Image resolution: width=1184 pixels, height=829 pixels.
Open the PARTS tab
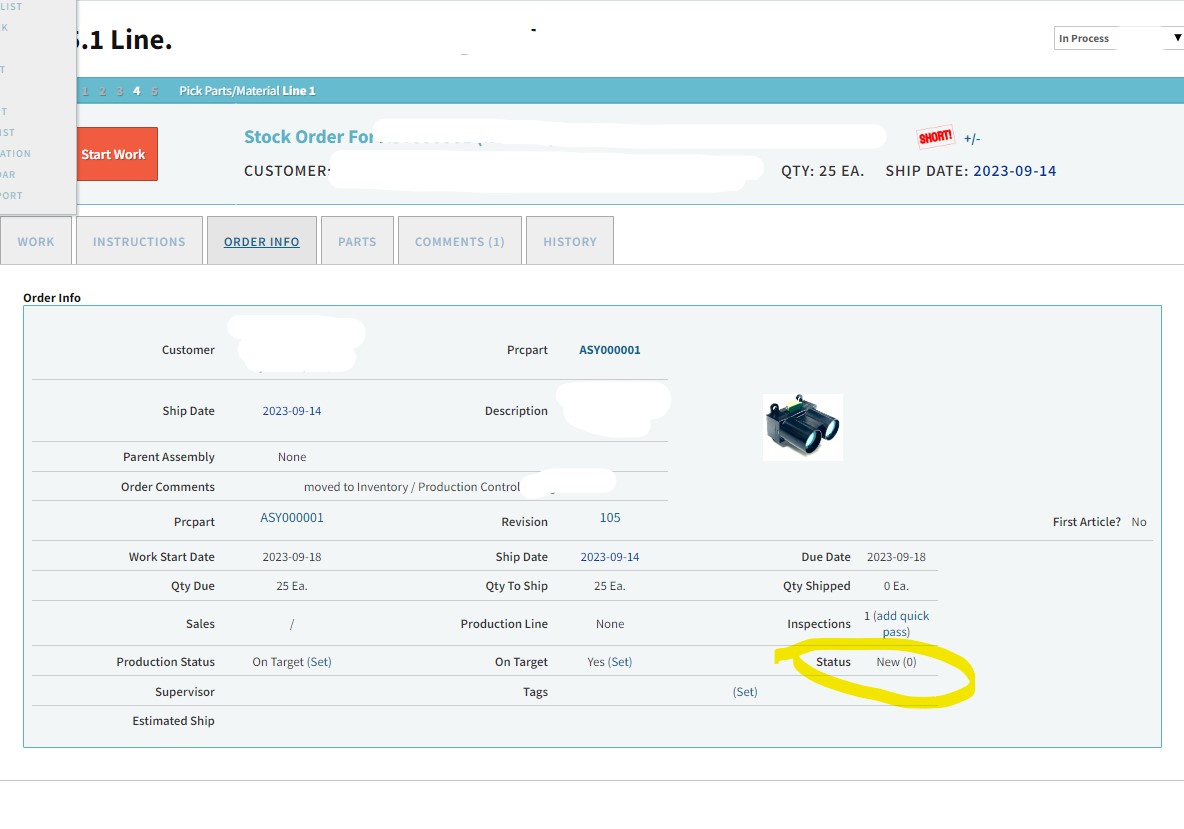pyautogui.click(x=357, y=241)
